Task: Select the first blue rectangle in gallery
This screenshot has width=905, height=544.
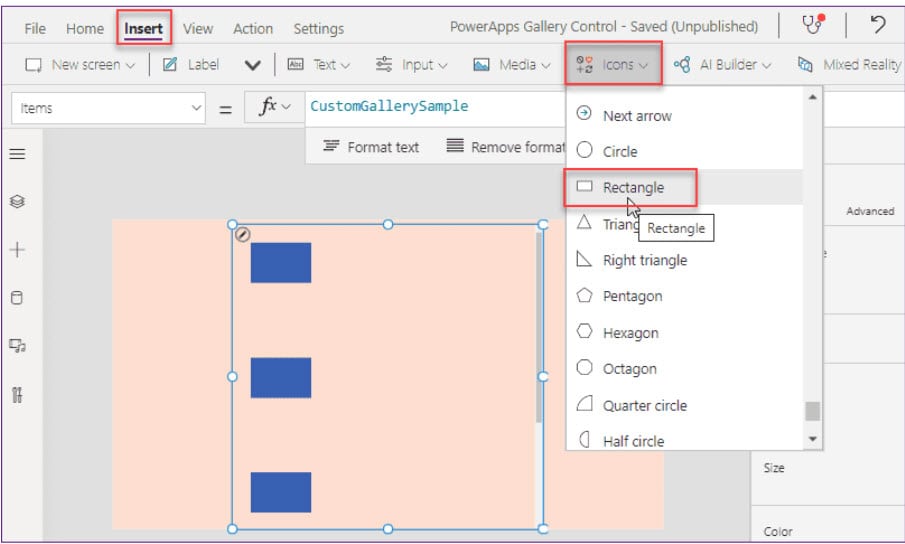Action: pos(281,262)
